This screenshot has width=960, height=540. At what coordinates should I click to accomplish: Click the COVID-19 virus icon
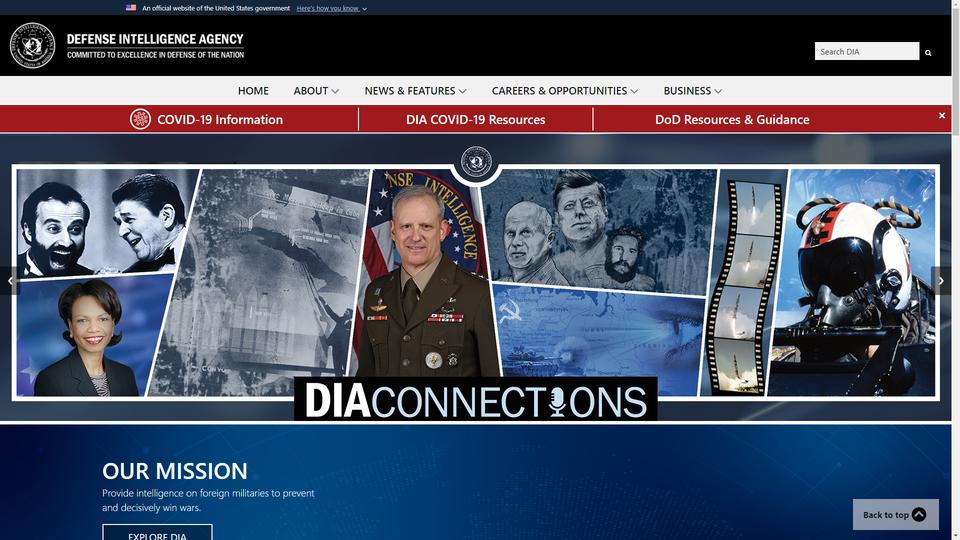[x=140, y=119]
